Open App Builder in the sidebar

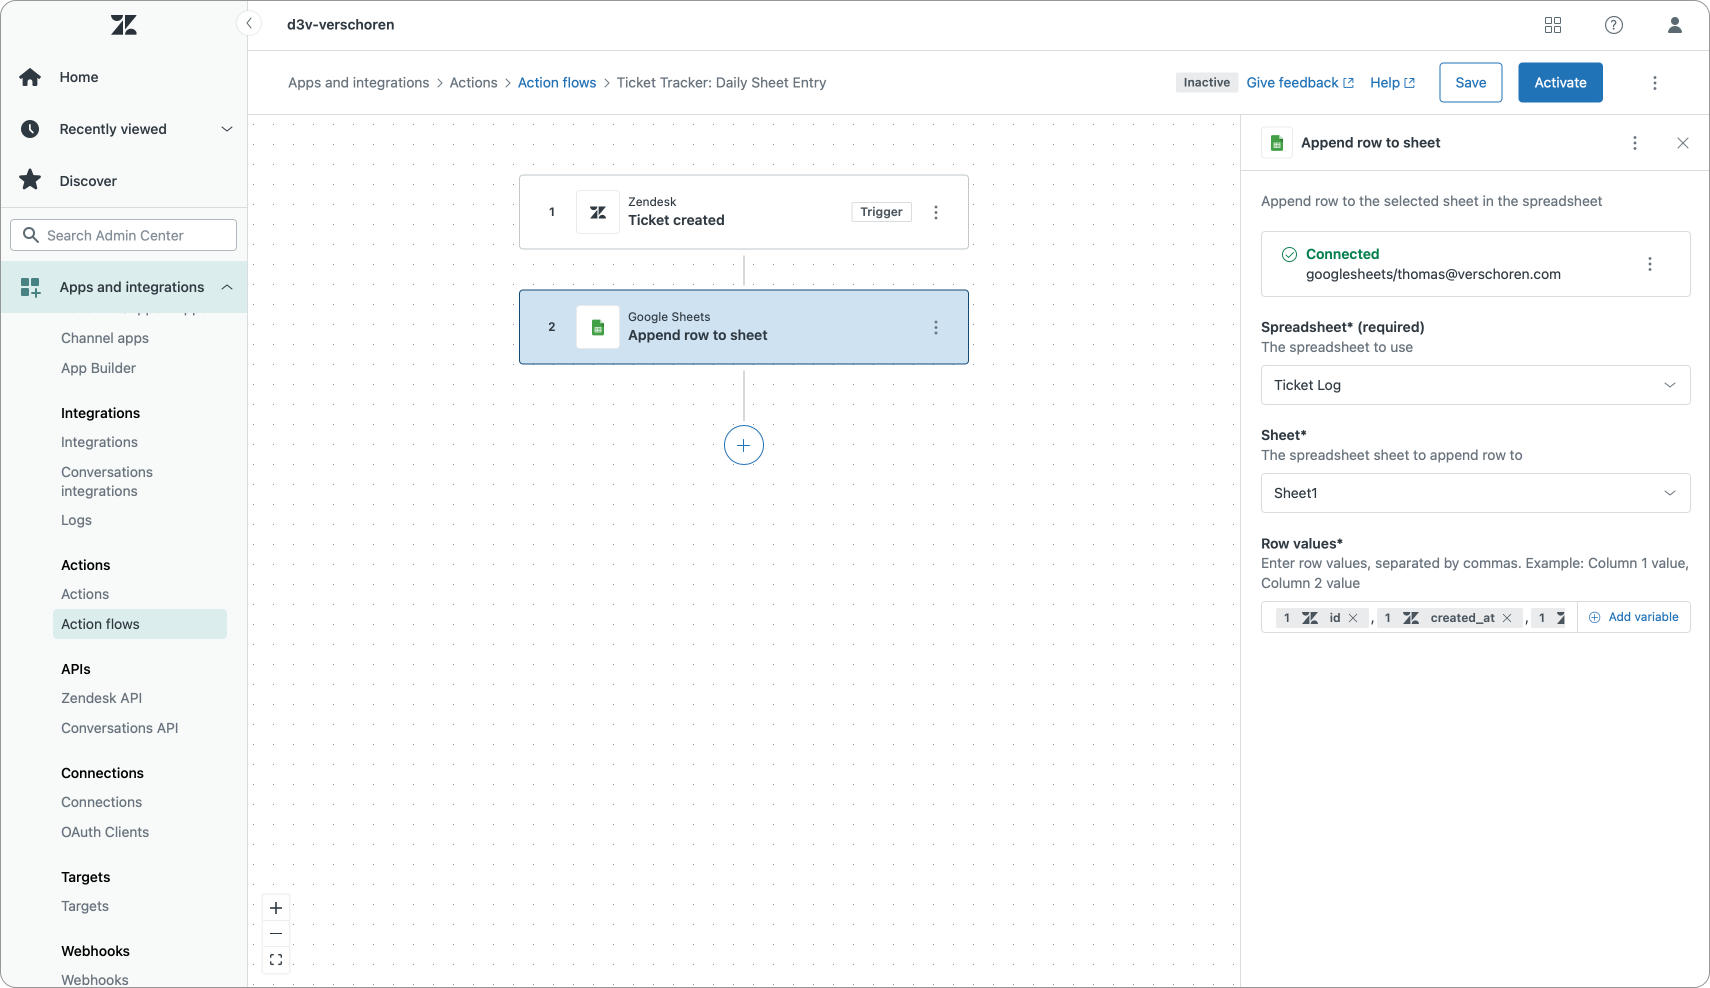tap(98, 368)
